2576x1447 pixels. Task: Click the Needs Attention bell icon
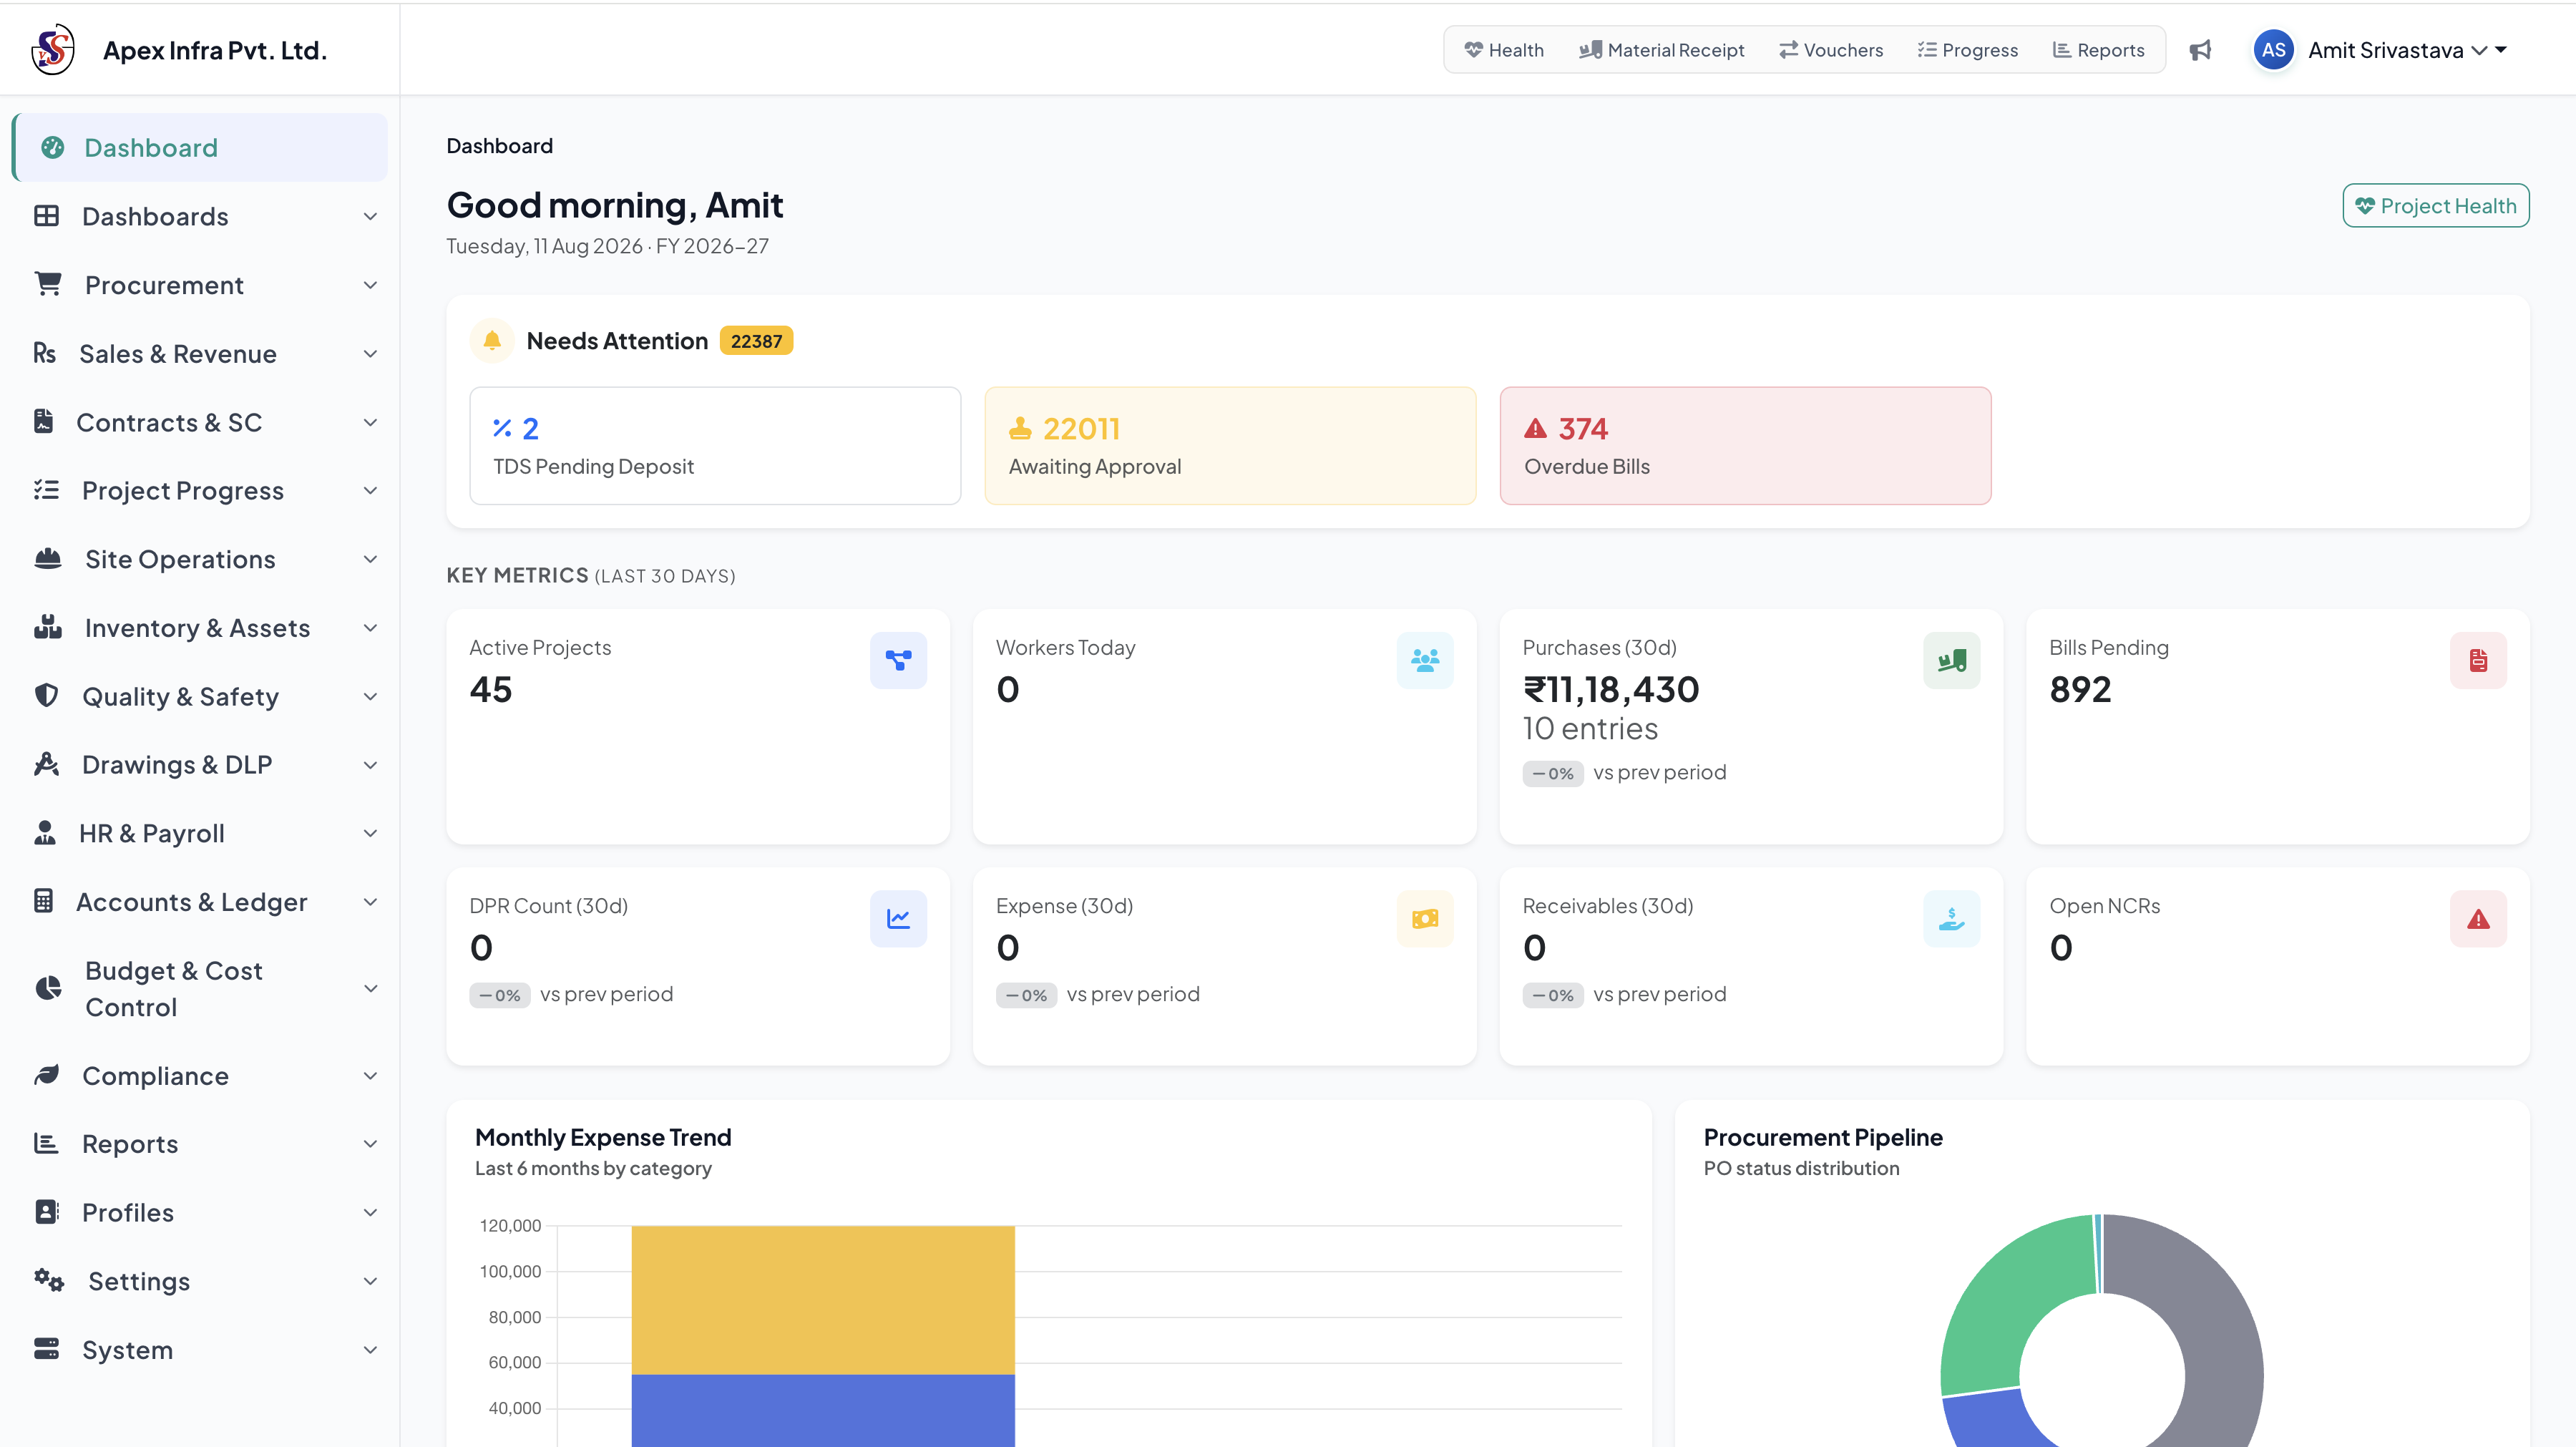(x=492, y=341)
